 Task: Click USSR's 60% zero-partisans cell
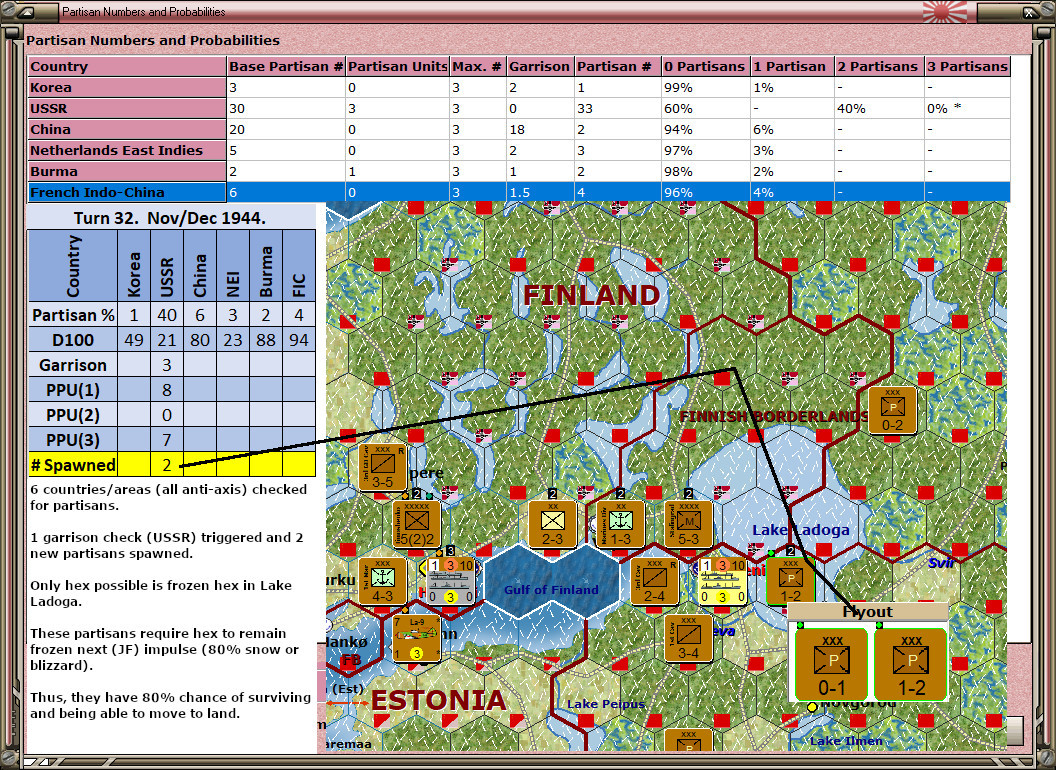point(705,108)
